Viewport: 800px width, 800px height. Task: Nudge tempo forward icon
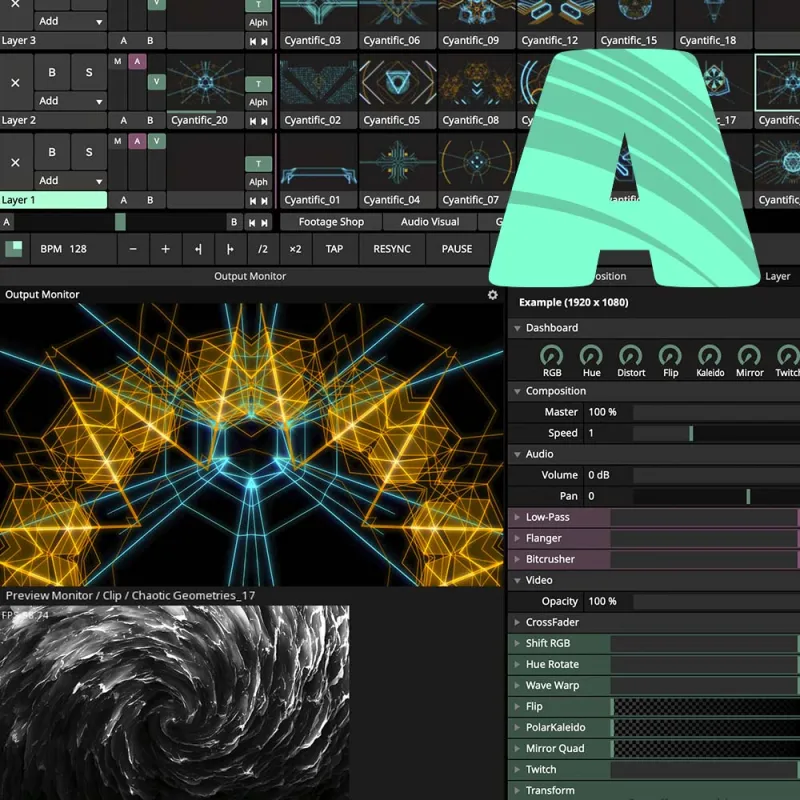click(230, 249)
